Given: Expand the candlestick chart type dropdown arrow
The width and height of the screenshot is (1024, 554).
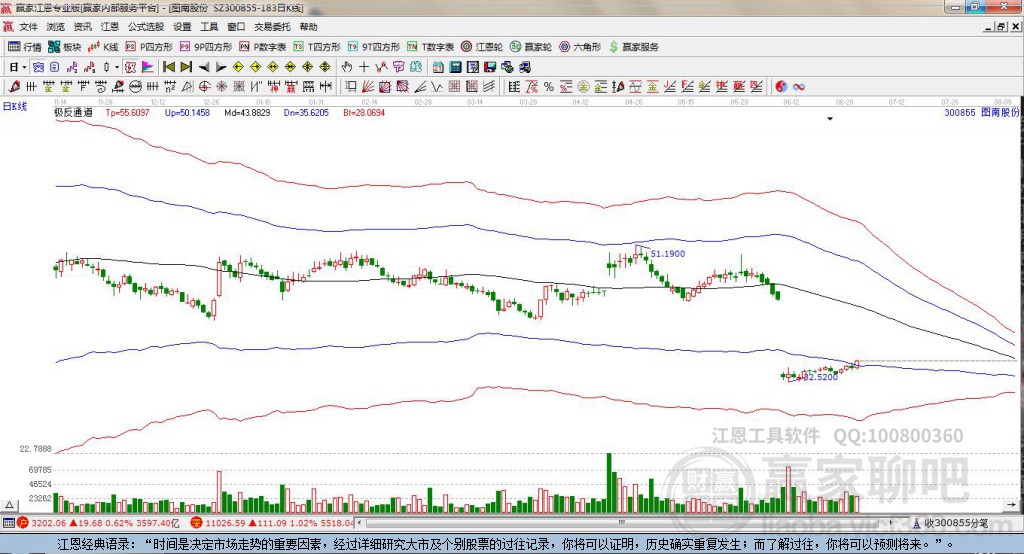Looking at the screenshot, I should [117, 67].
